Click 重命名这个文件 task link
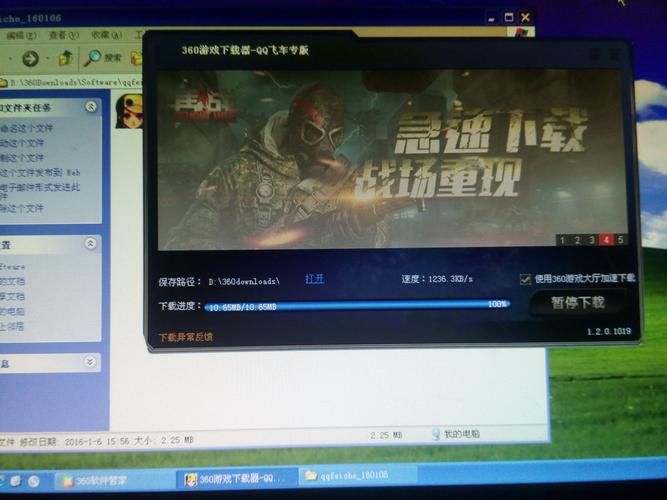 click(x=26, y=128)
